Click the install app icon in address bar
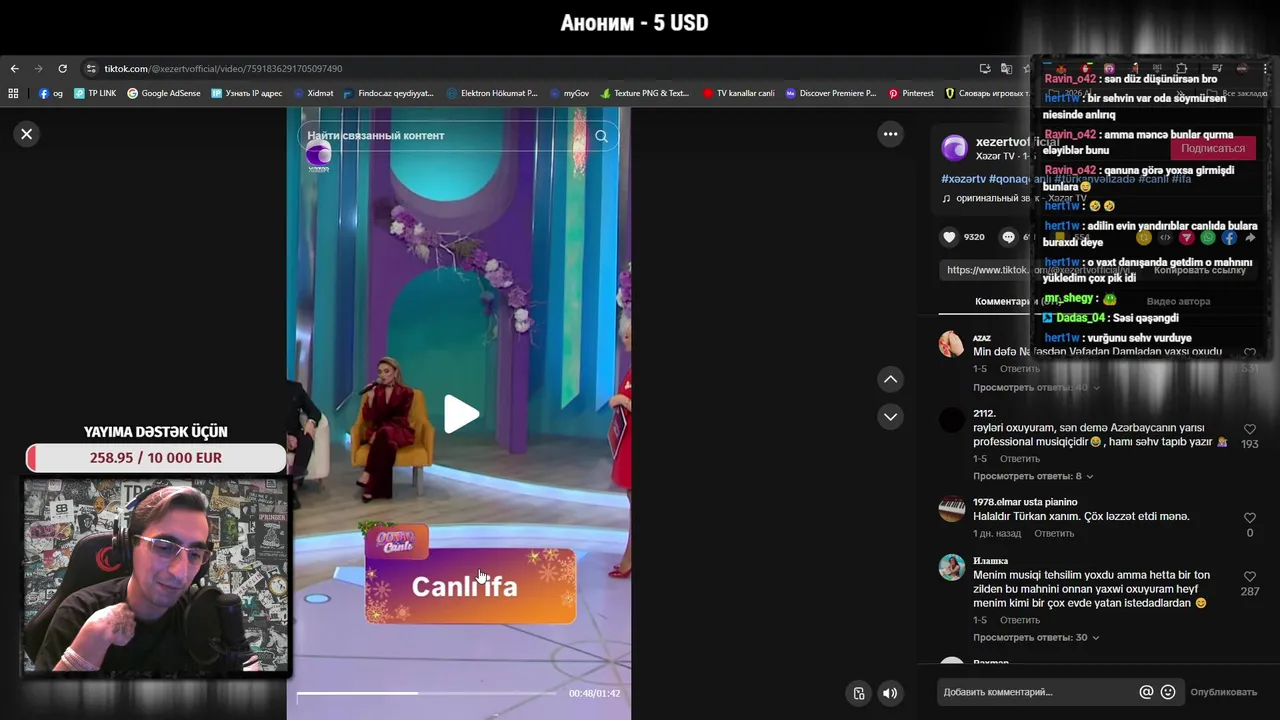This screenshot has height=720, width=1280. pos(985,69)
